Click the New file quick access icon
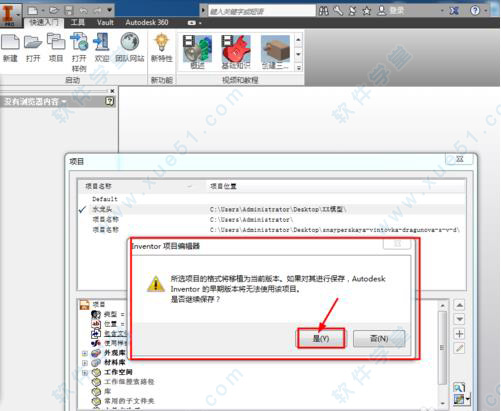 (32, 11)
